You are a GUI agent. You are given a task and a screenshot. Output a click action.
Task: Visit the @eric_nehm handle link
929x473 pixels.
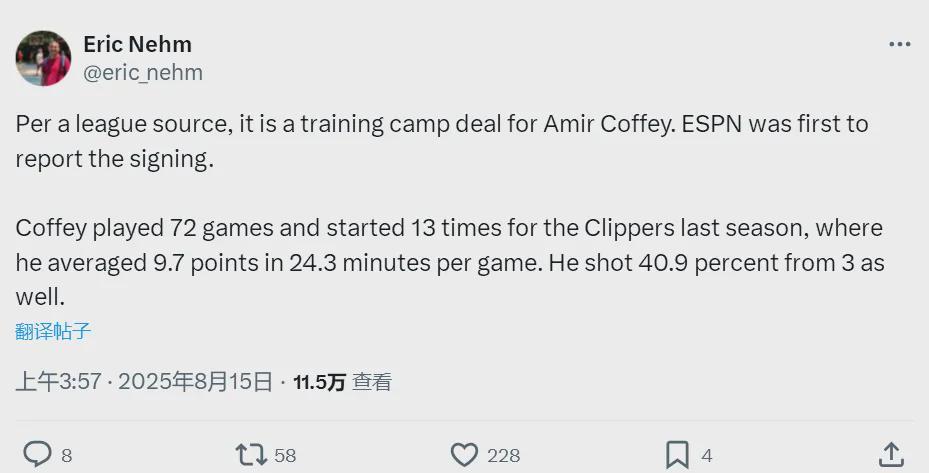[x=143, y=72]
